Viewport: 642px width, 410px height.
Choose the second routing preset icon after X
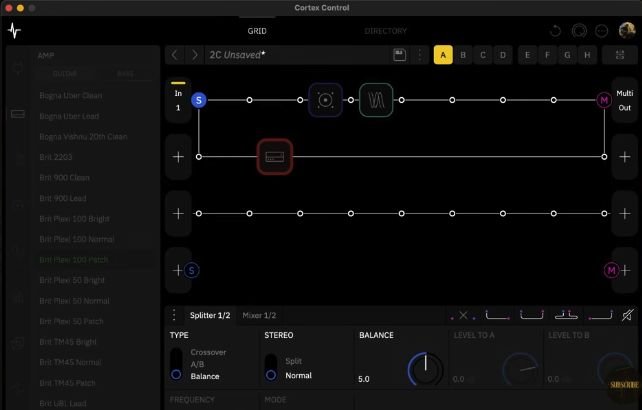(531, 315)
